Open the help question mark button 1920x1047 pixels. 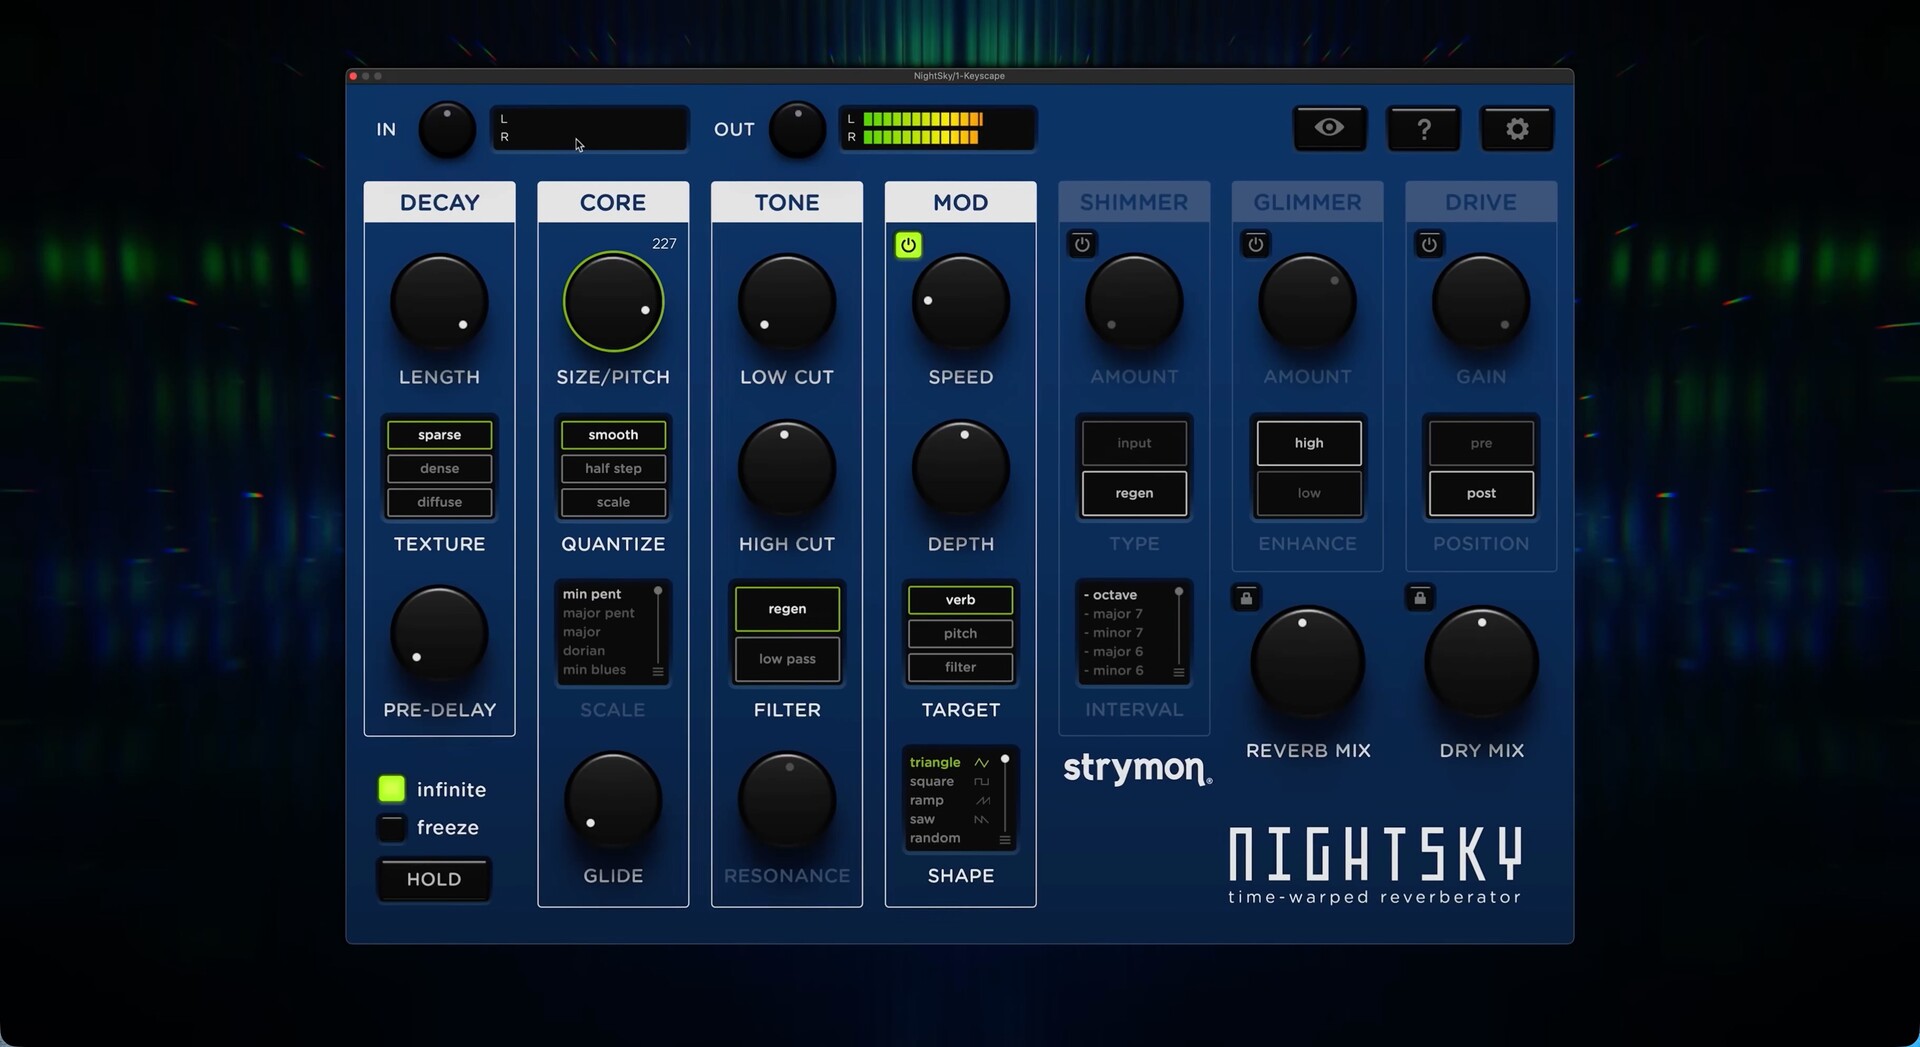tap(1424, 129)
